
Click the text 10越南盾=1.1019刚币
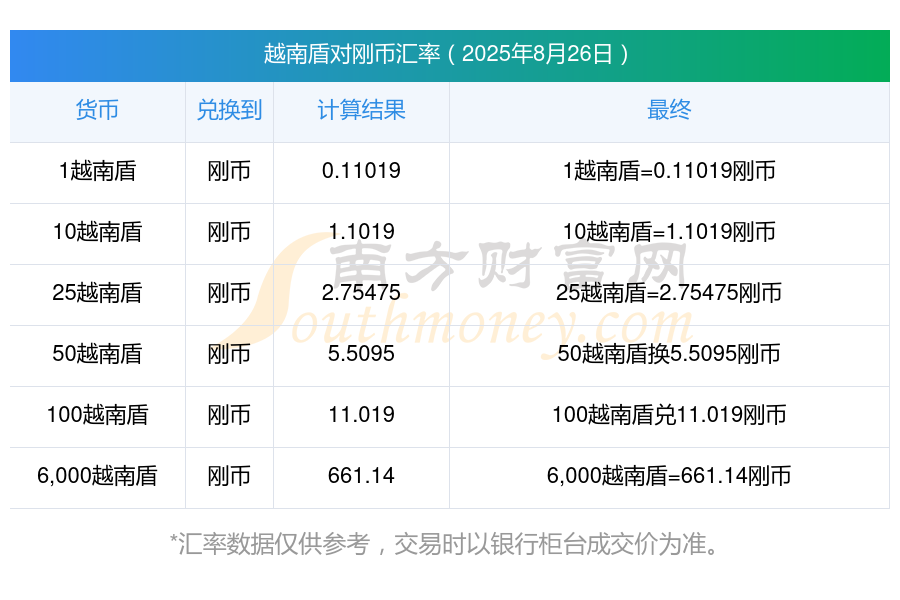point(669,232)
